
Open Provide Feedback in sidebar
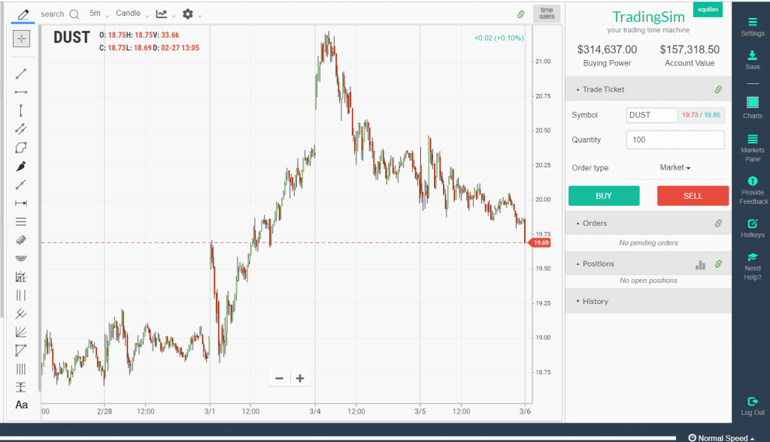coord(752,190)
